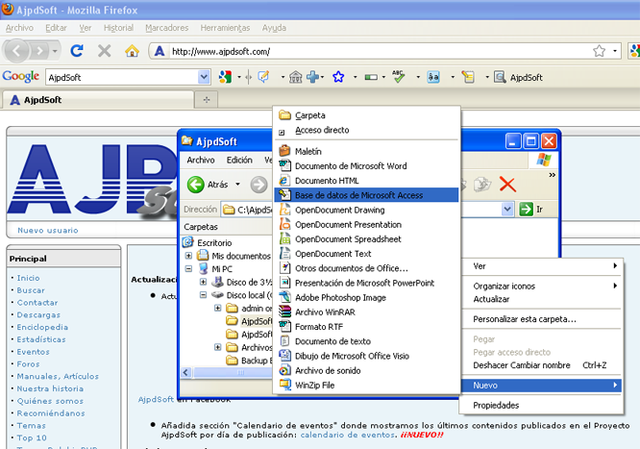Open Explorer address bar dropdown arrow
This screenshot has width=640, height=449.
tap(507, 209)
